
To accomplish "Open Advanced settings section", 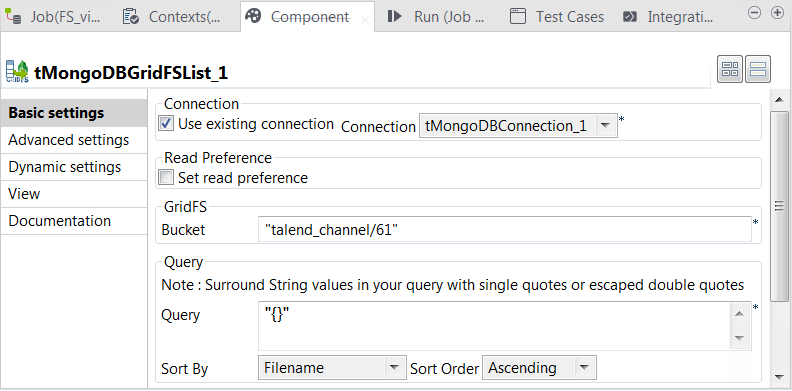I will [x=74, y=140].
